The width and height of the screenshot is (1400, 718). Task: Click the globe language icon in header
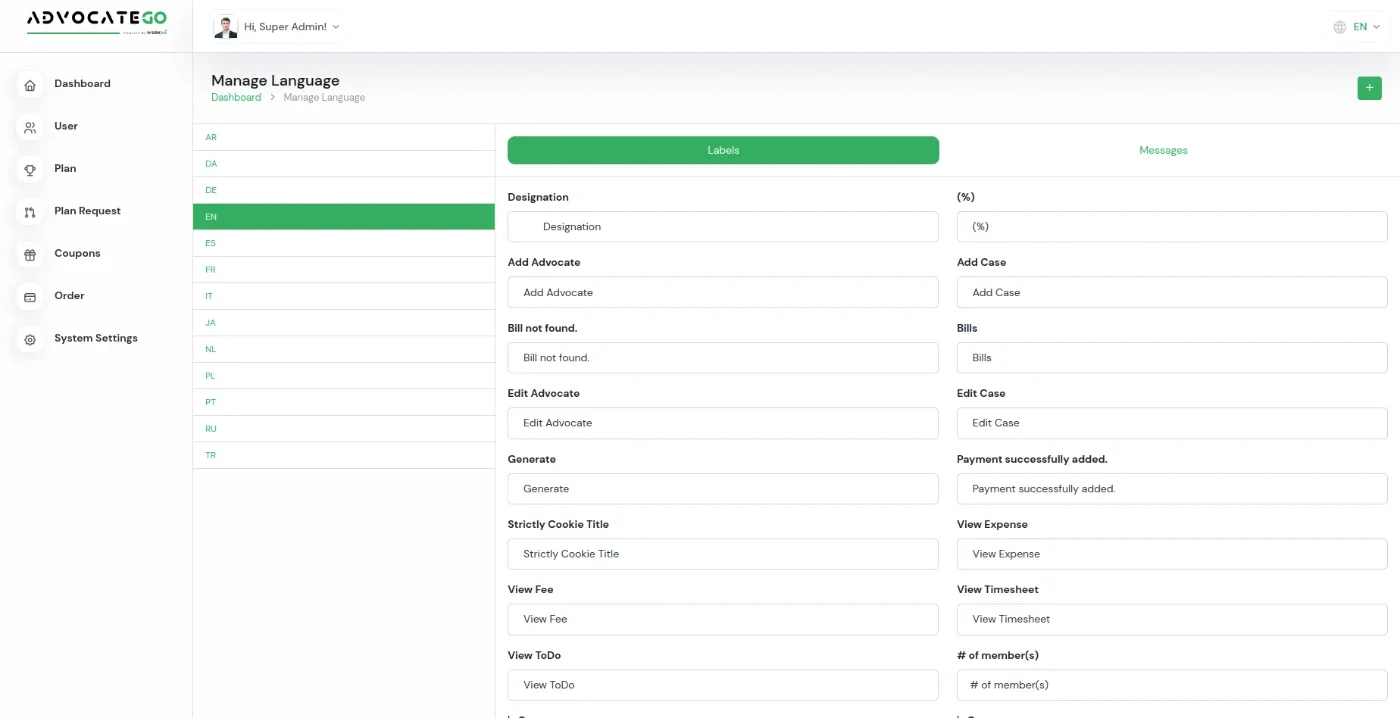tap(1339, 27)
